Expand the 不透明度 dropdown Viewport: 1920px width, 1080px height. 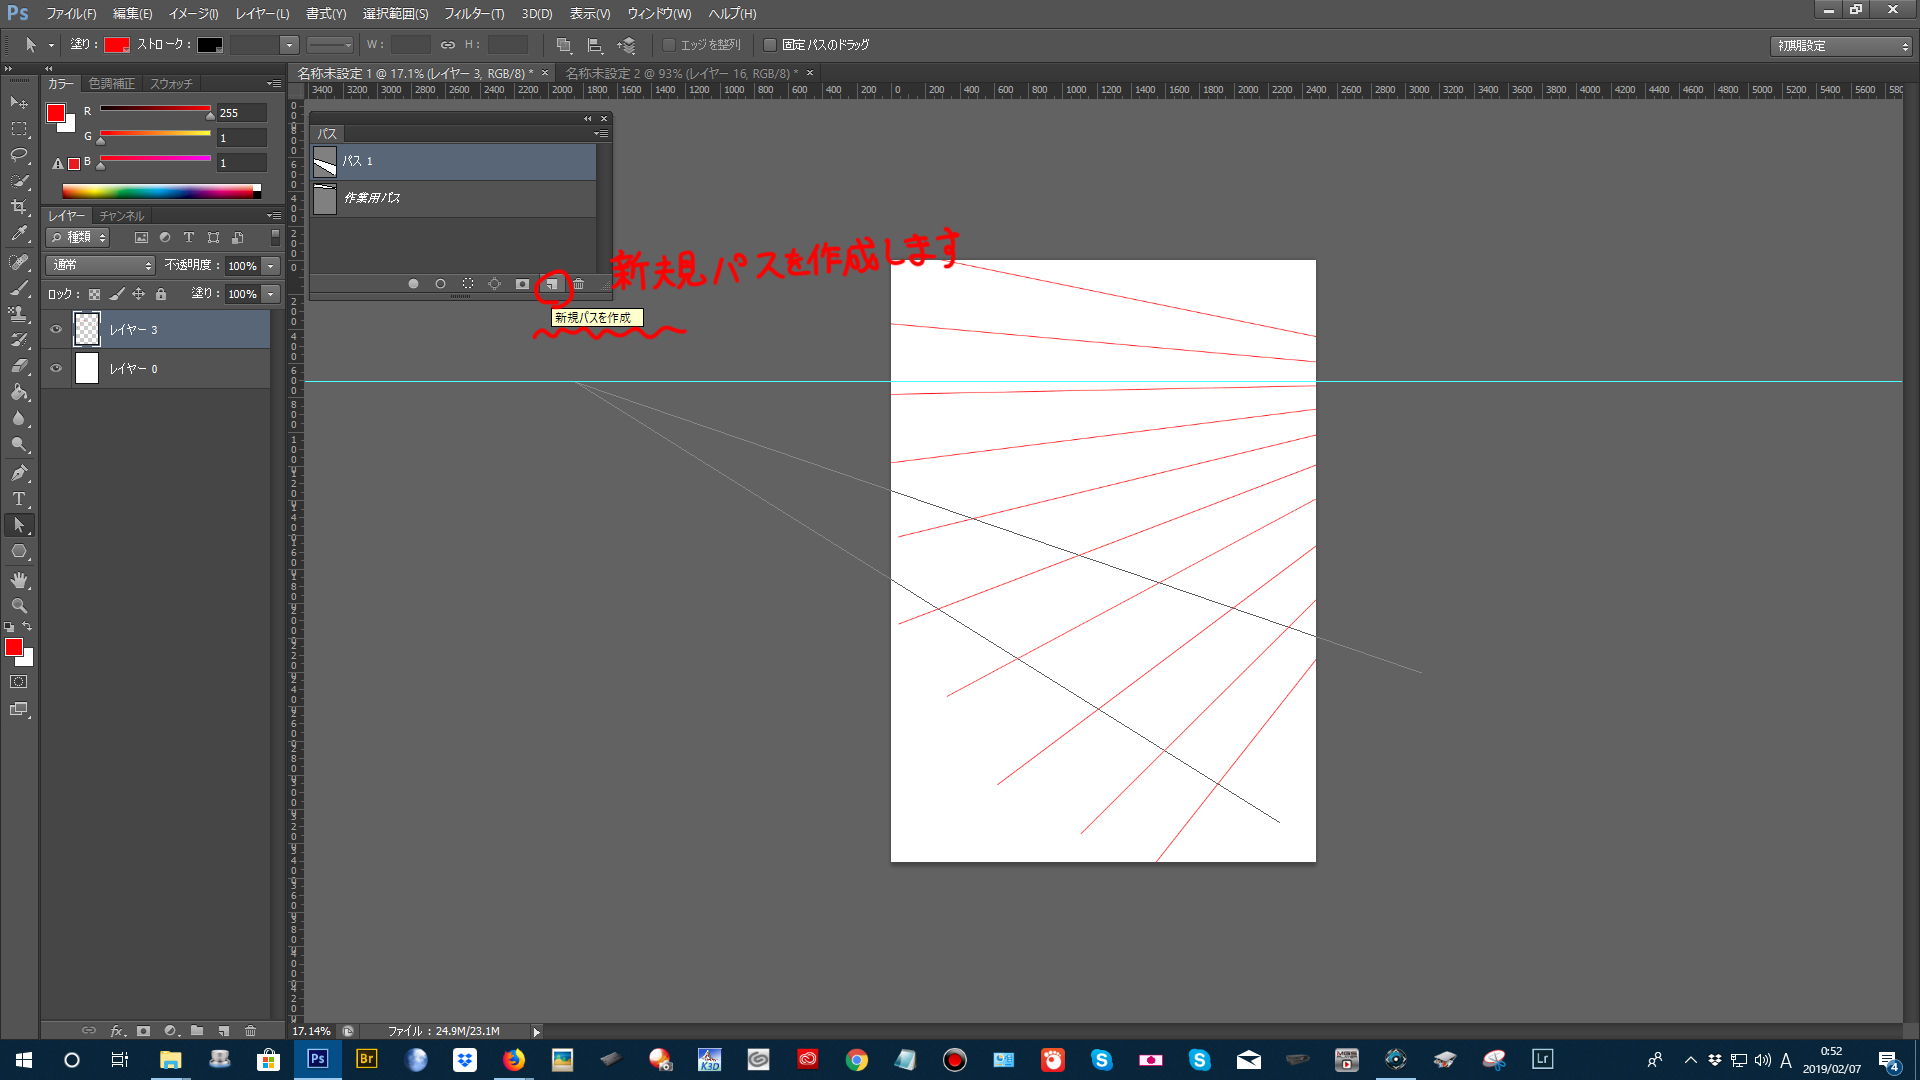coord(269,265)
